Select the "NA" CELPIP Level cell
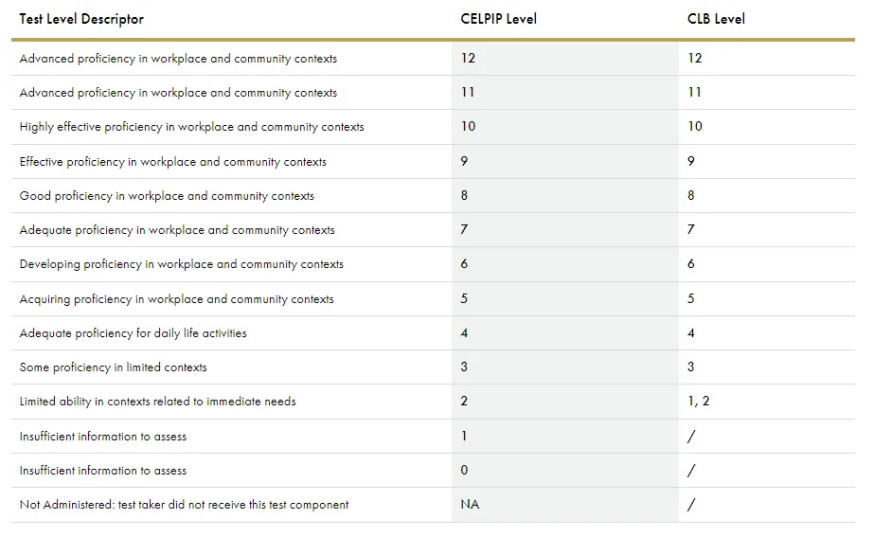The width and height of the screenshot is (873, 537). tap(469, 505)
